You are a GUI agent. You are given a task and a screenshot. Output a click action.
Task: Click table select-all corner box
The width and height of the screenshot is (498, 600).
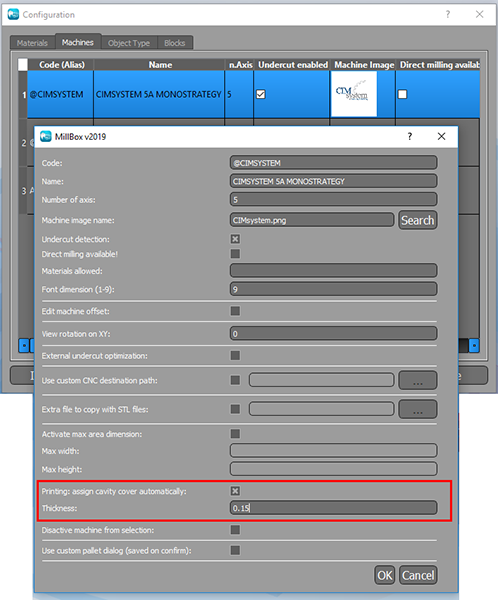tap(23, 64)
